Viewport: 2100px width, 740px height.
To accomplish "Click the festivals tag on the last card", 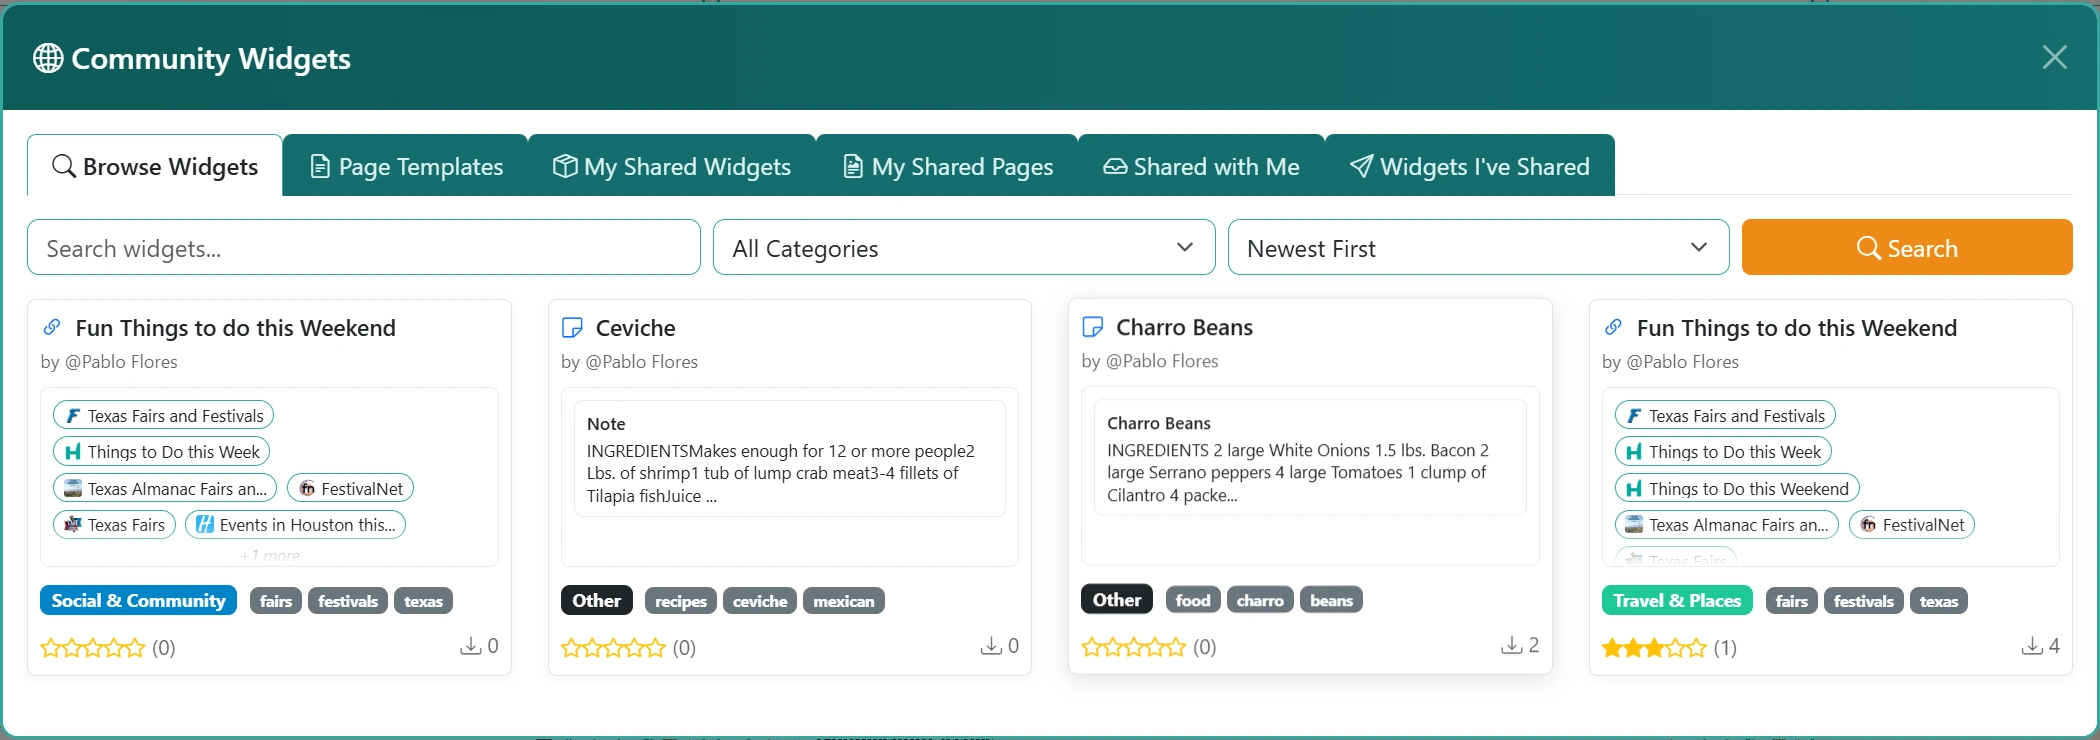I will (x=1864, y=601).
